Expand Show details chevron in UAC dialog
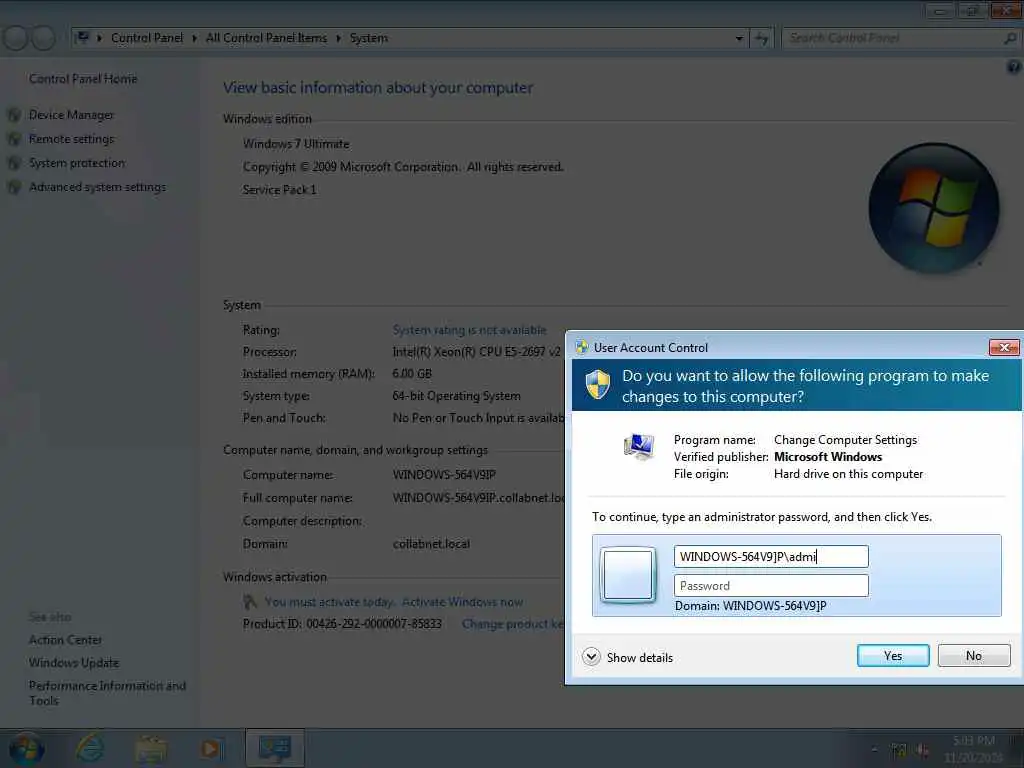Viewport: 1024px width, 768px height. [591, 656]
